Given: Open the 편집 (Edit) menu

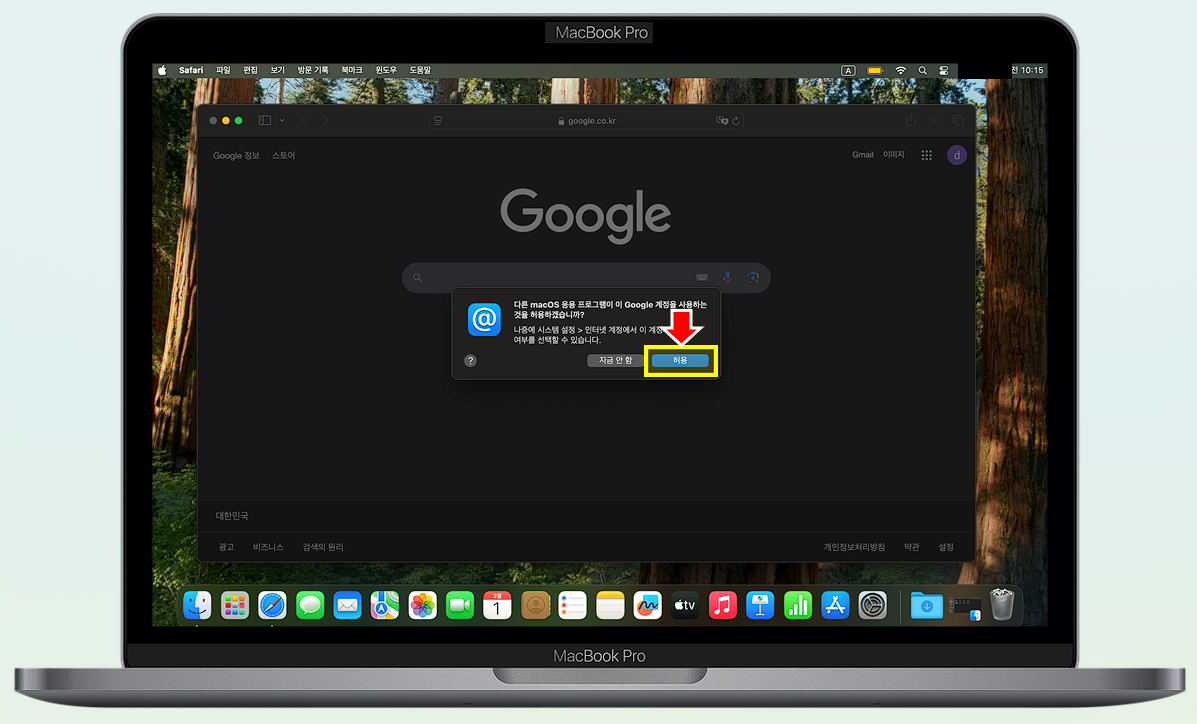Looking at the screenshot, I should pyautogui.click(x=250, y=70).
